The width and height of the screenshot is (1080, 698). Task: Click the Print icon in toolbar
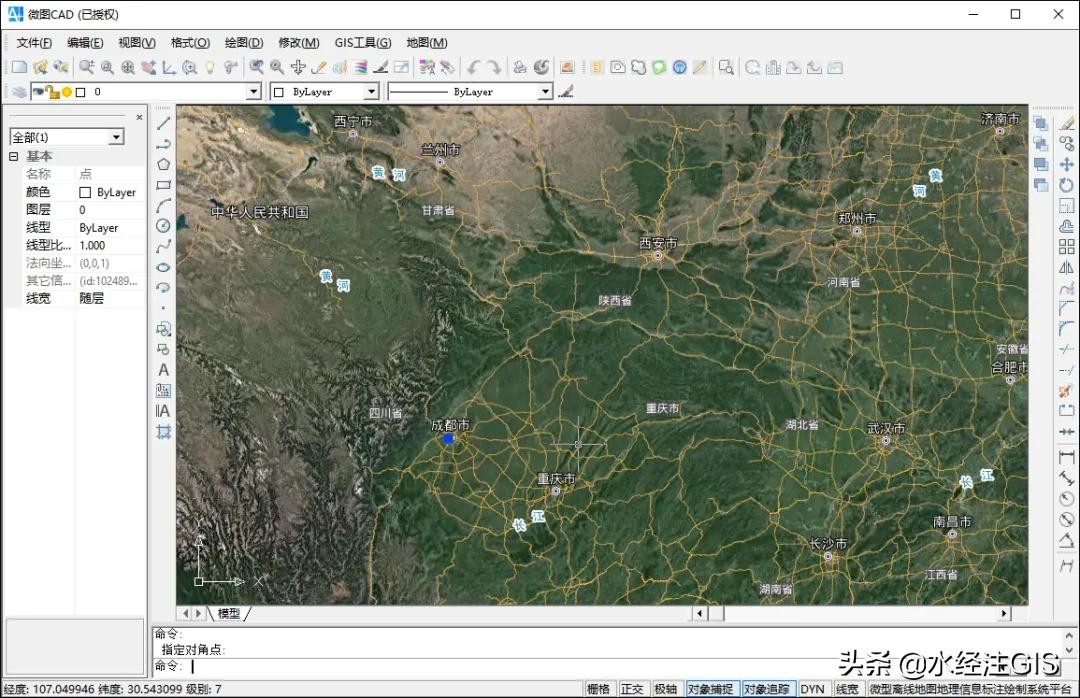(520, 68)
